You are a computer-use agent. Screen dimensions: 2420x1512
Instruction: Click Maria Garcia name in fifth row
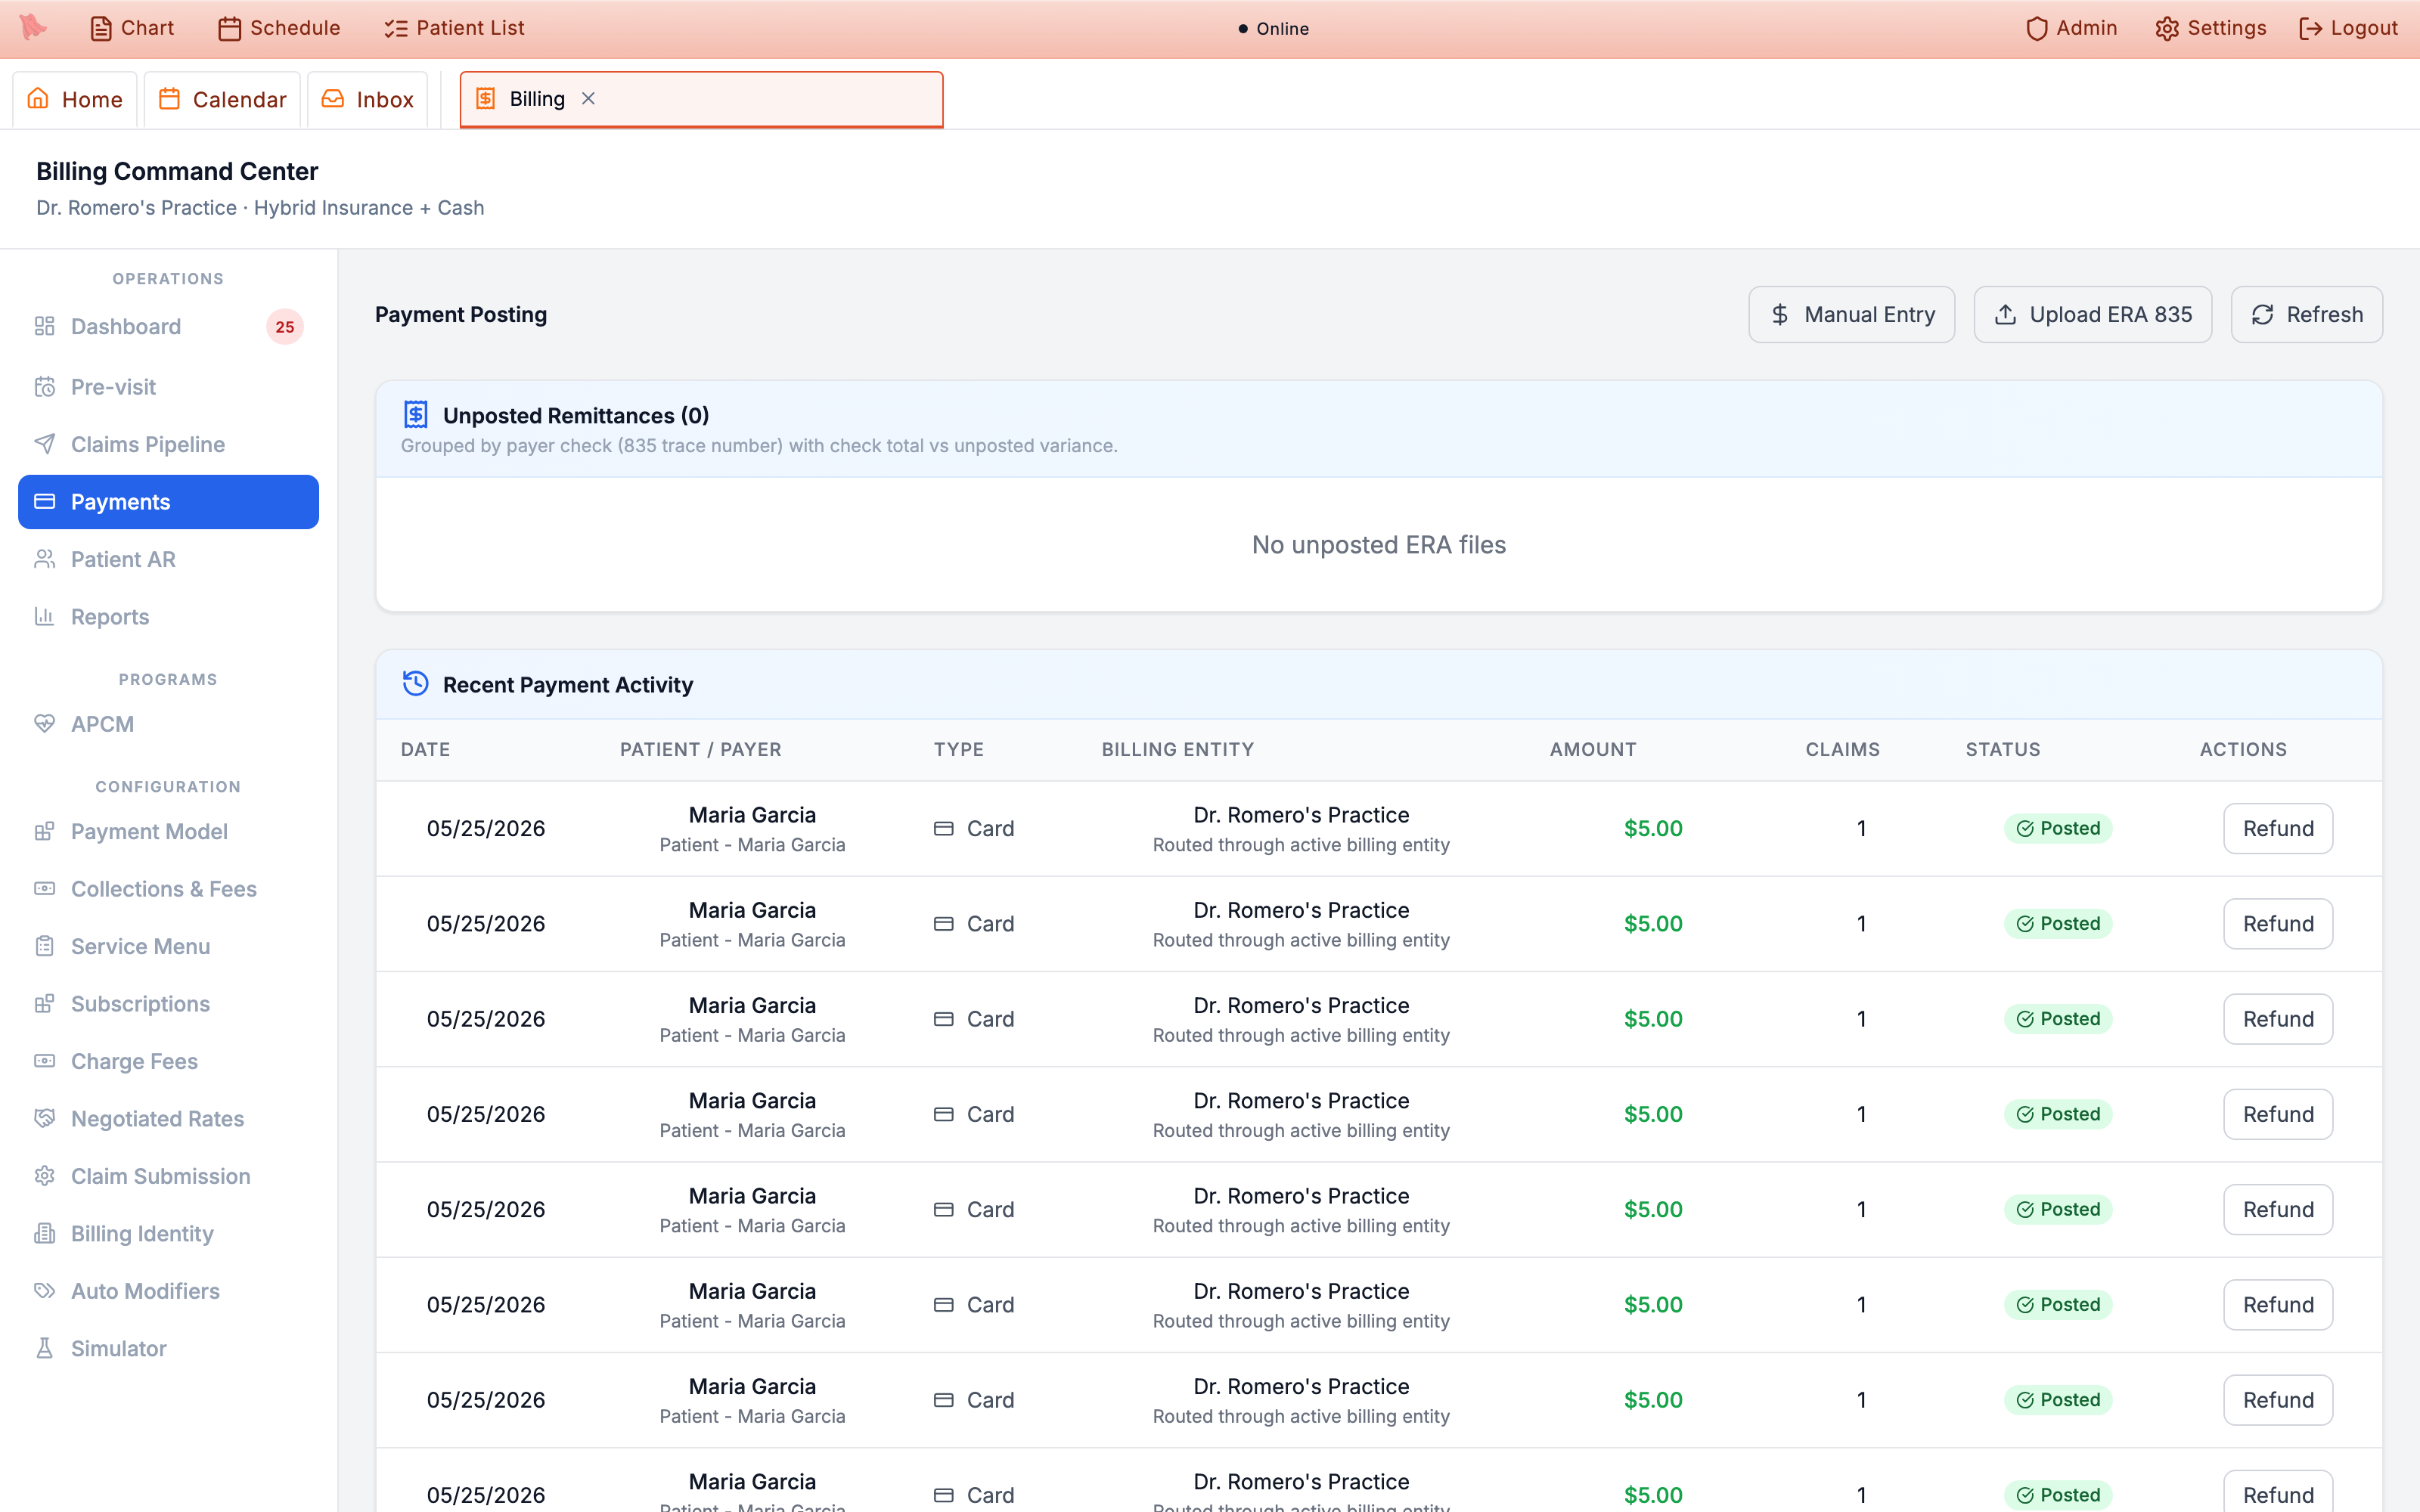(x=752, y=1196)
